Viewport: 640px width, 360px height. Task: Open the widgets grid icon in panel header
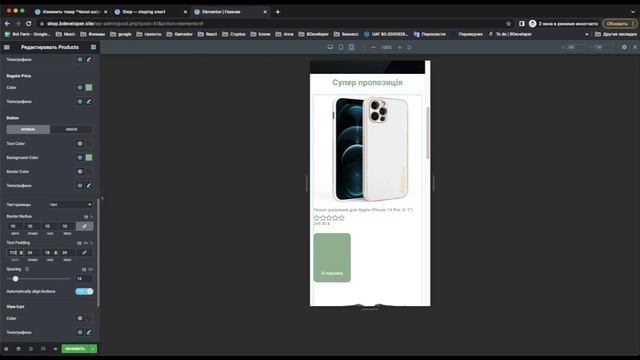coord(93,47)
